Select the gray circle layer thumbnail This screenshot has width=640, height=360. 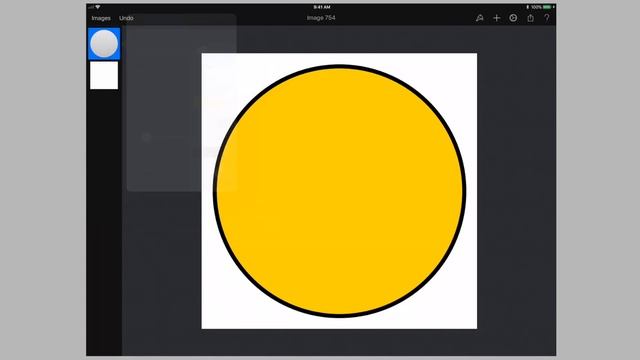coord(104,44)
